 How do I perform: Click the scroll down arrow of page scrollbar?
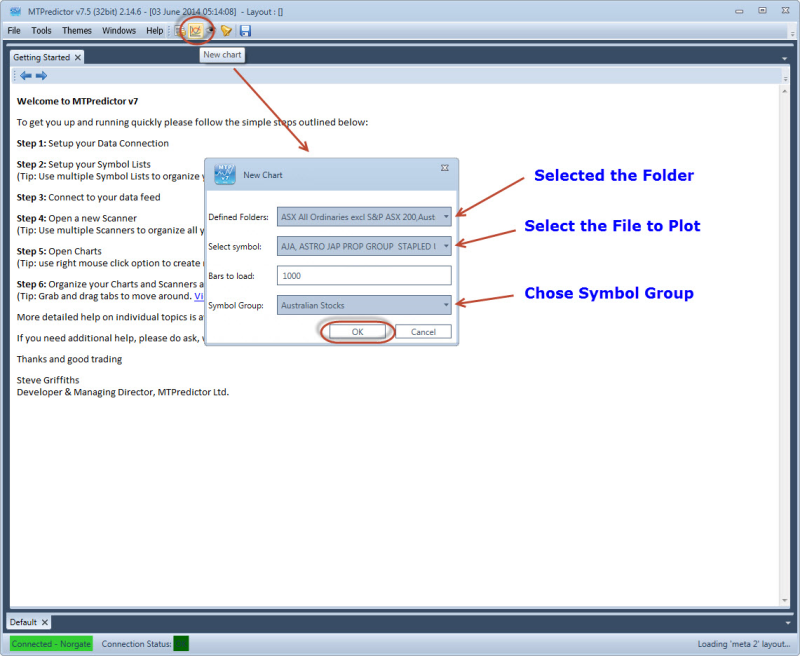[x=785, y=600]
